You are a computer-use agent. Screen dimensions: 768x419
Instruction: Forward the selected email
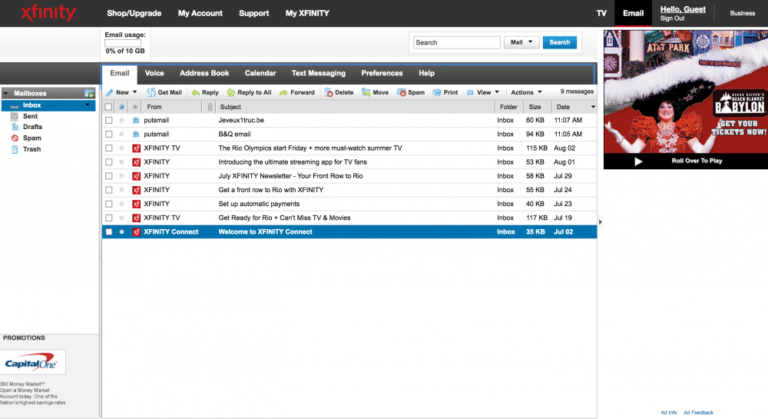click(x=283, y=92)
